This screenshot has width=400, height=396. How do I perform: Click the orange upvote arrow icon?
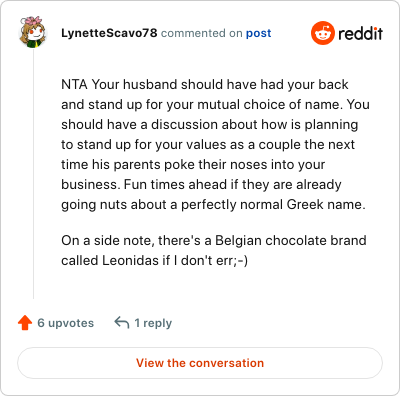[25, 323]
